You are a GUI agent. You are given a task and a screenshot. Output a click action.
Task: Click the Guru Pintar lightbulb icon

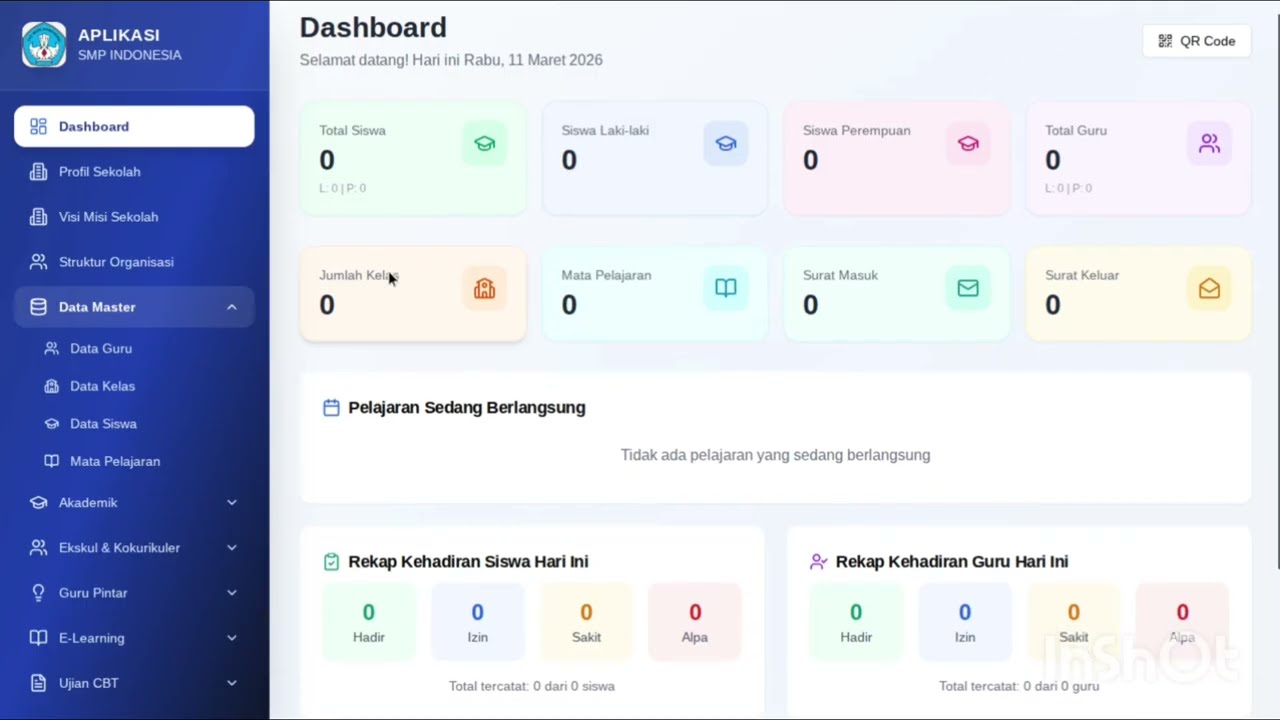[39, 592]
